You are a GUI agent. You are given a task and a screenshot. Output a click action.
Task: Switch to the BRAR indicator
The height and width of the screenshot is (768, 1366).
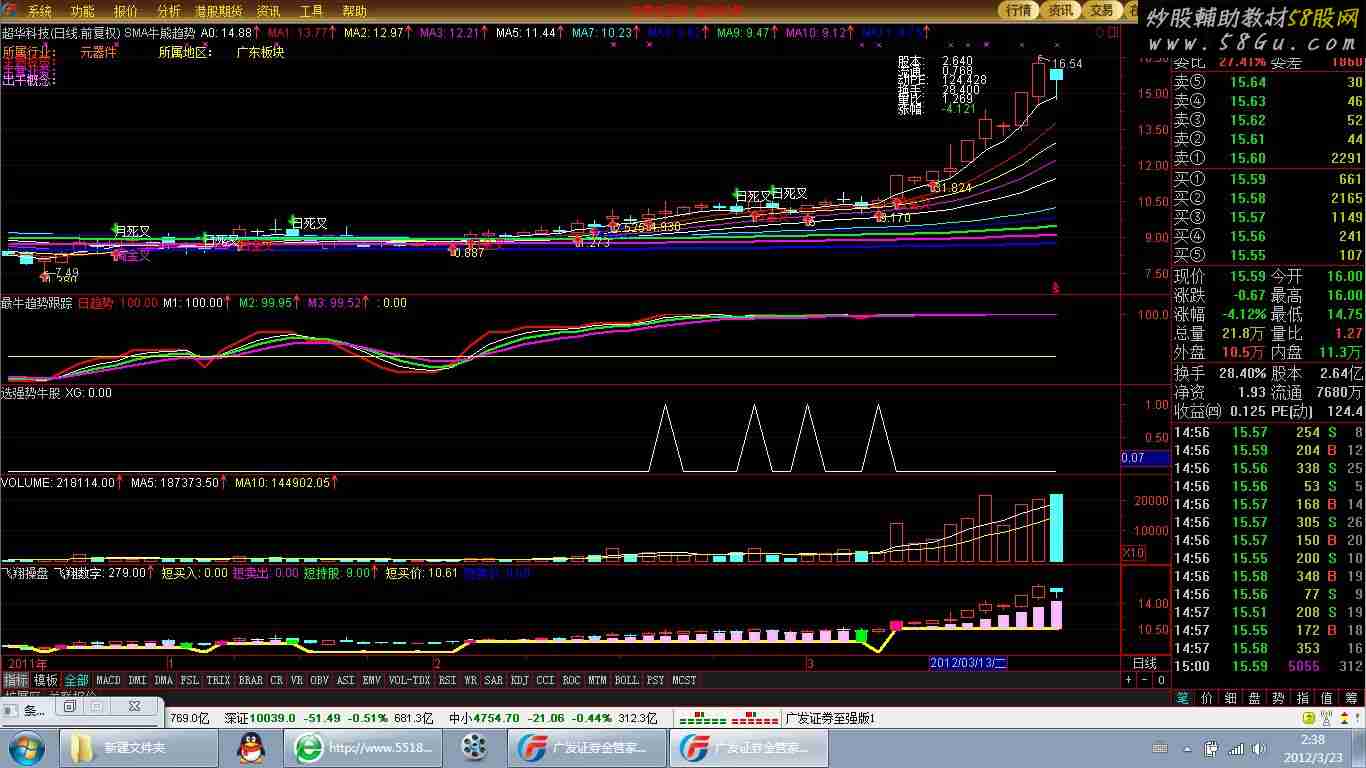click(x=251, y=680)
